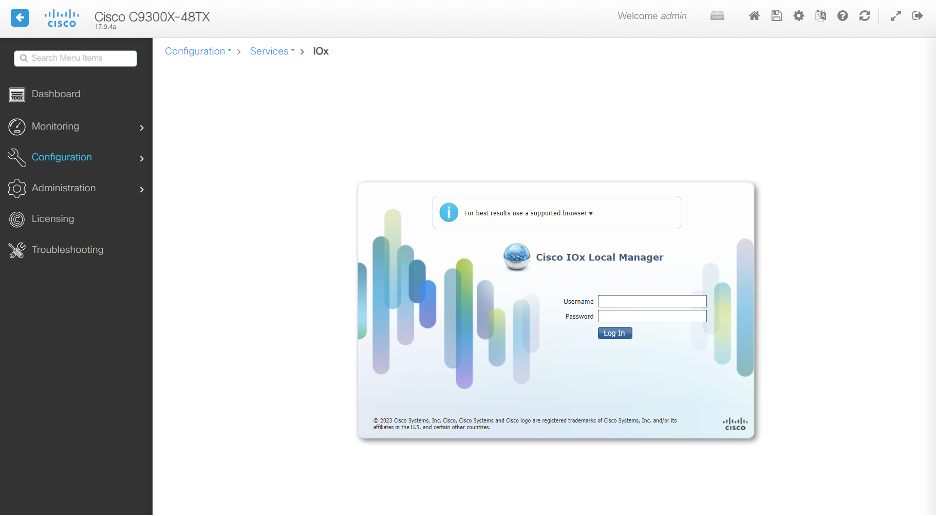Click the IOx Local Manager globe icon

(x=516, y=257)
